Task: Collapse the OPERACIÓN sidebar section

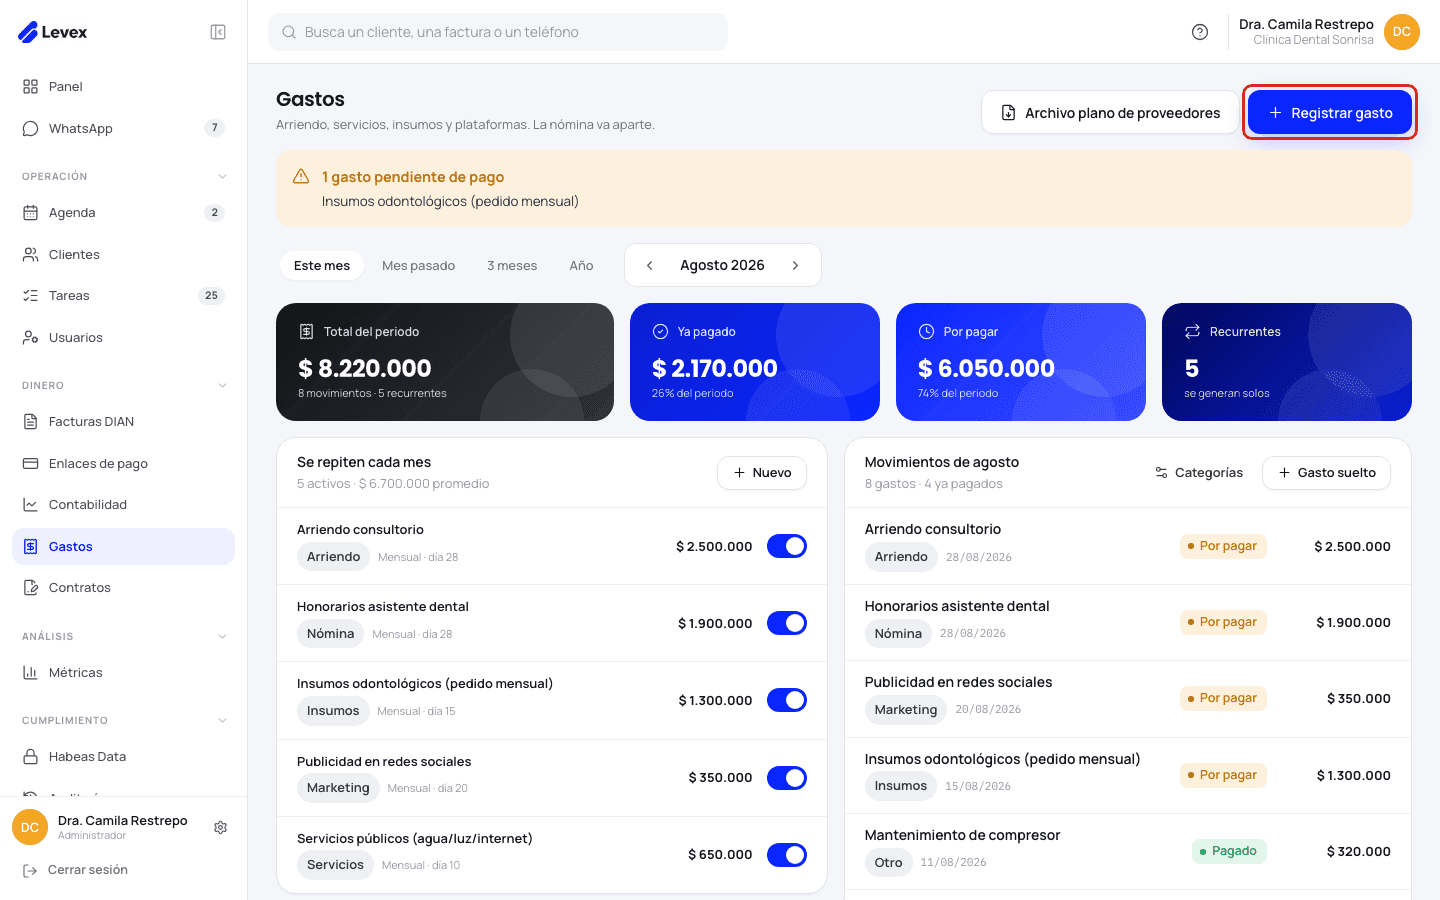Action: pos(222,177)
